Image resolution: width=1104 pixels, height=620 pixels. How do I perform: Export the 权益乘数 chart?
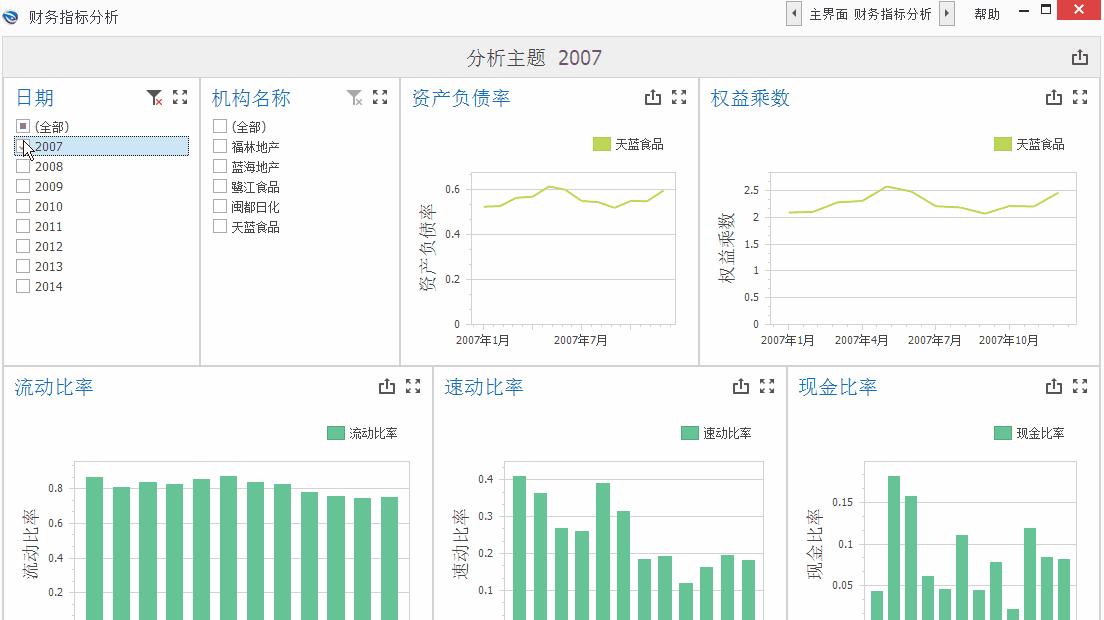click(x=1053, y=98)
